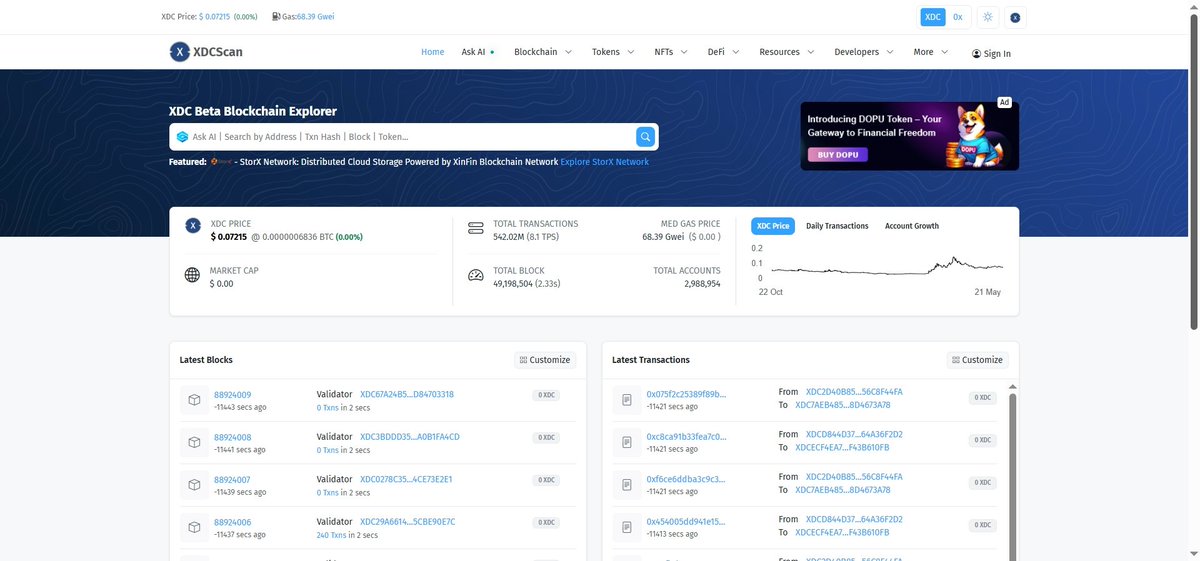
Task: Click document icon for transaction 0xc8ca91b33fea7c0
Action: [x=627, y=442]
